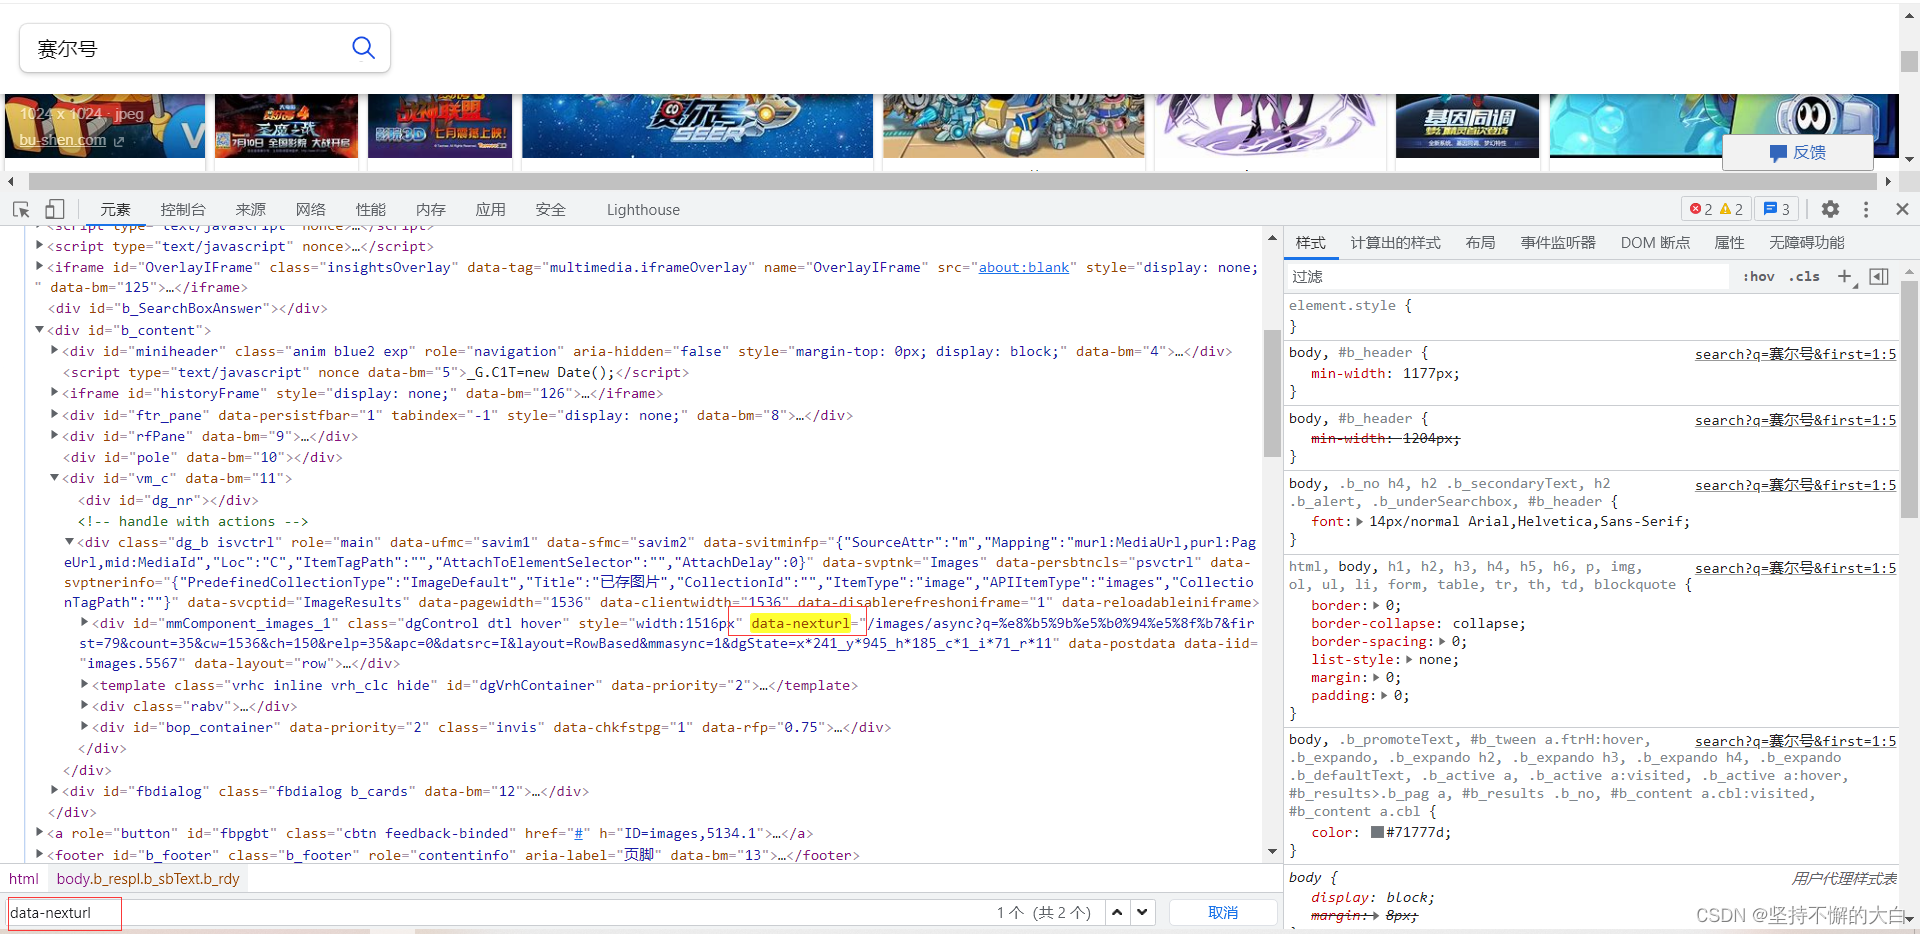Open the Lighthouse tab
The width and height of the screenshot is (1920, 934).
[x=643, y=209]
